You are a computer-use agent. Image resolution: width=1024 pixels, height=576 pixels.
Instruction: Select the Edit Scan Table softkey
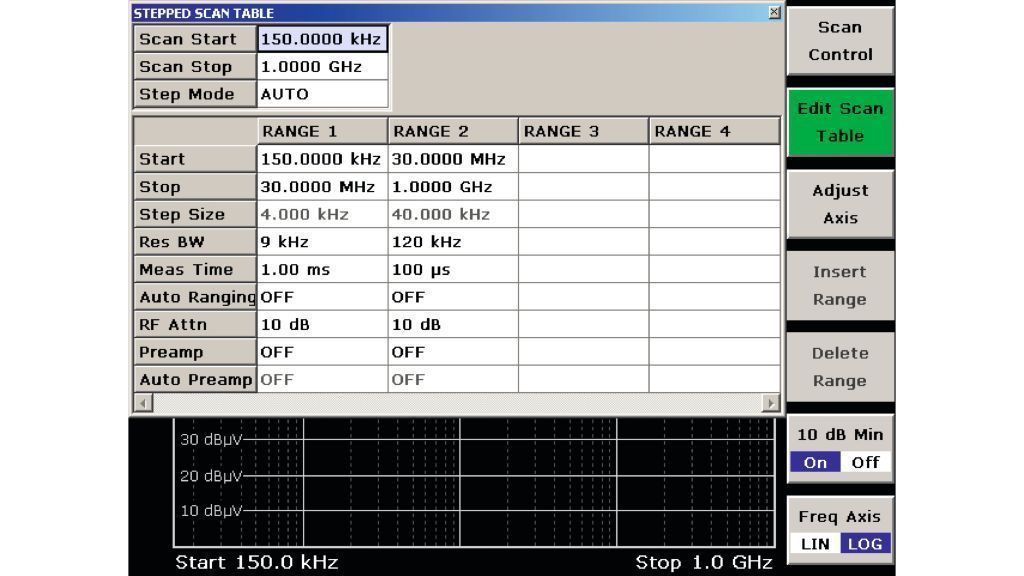(x=840, y=122)
